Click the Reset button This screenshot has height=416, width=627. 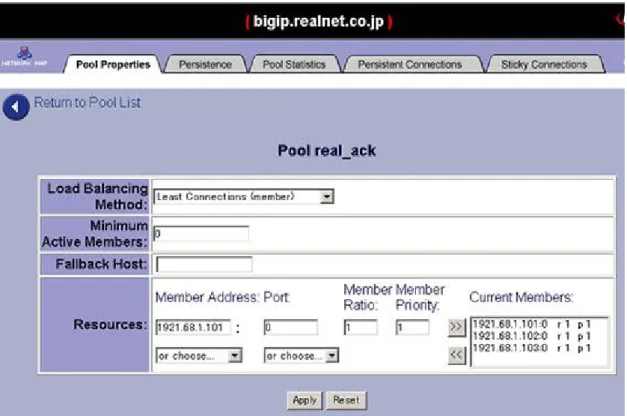[346, 400]
